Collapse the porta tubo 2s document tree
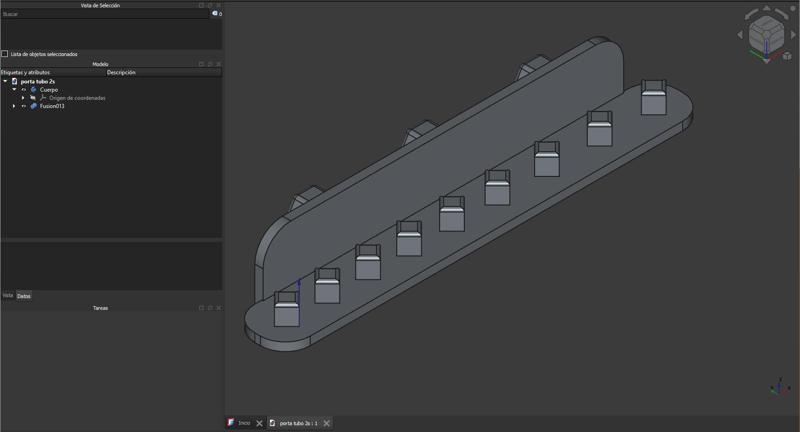The height and width of the screenshot is (432, 800). click(x=5, y=81)
